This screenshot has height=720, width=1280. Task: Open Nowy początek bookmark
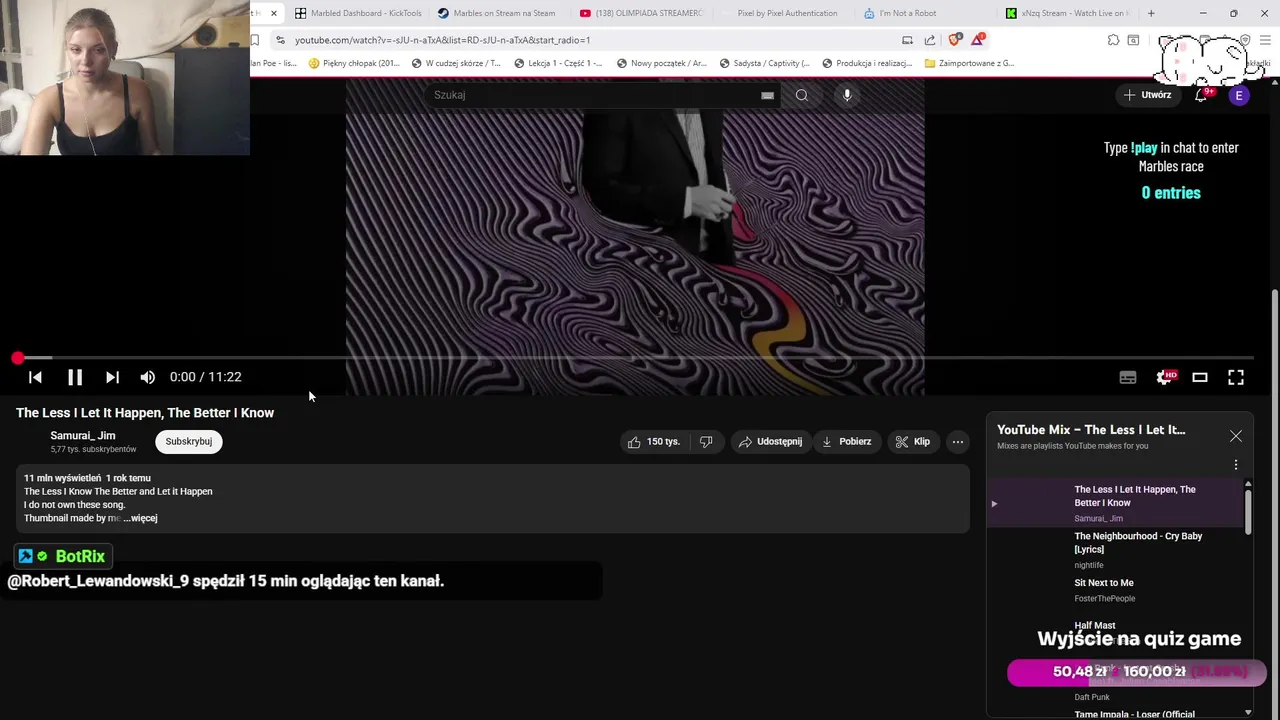click(661, 63)
